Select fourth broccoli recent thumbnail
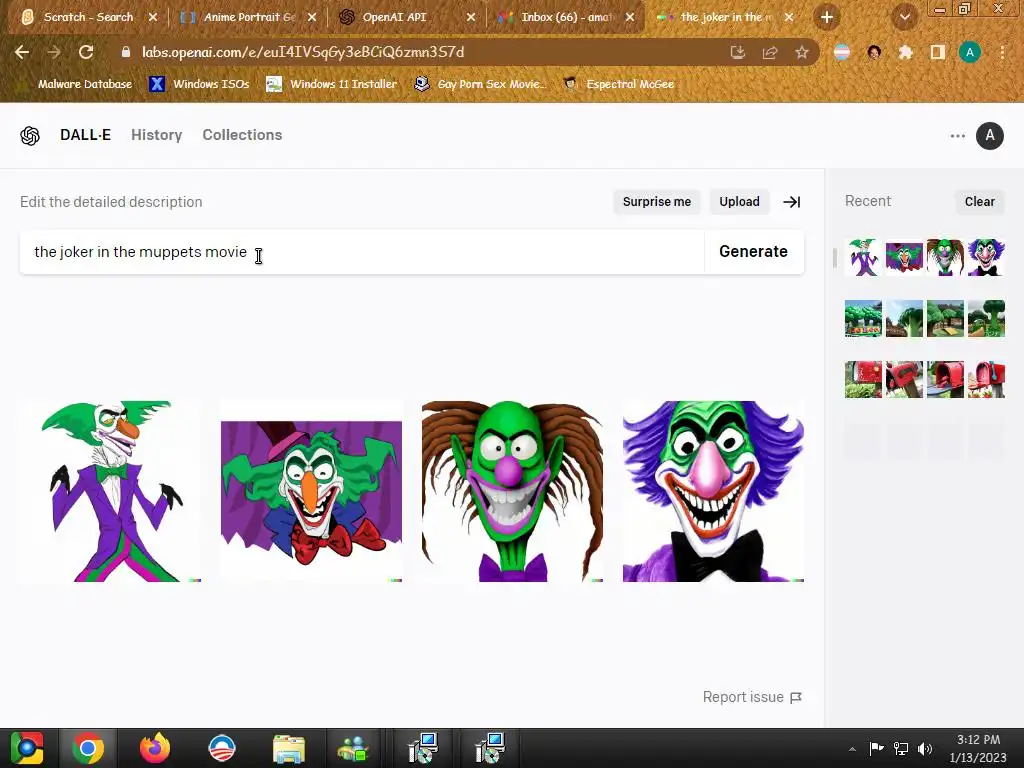The width and height of the screenshot is (1024, 768). 986,319
